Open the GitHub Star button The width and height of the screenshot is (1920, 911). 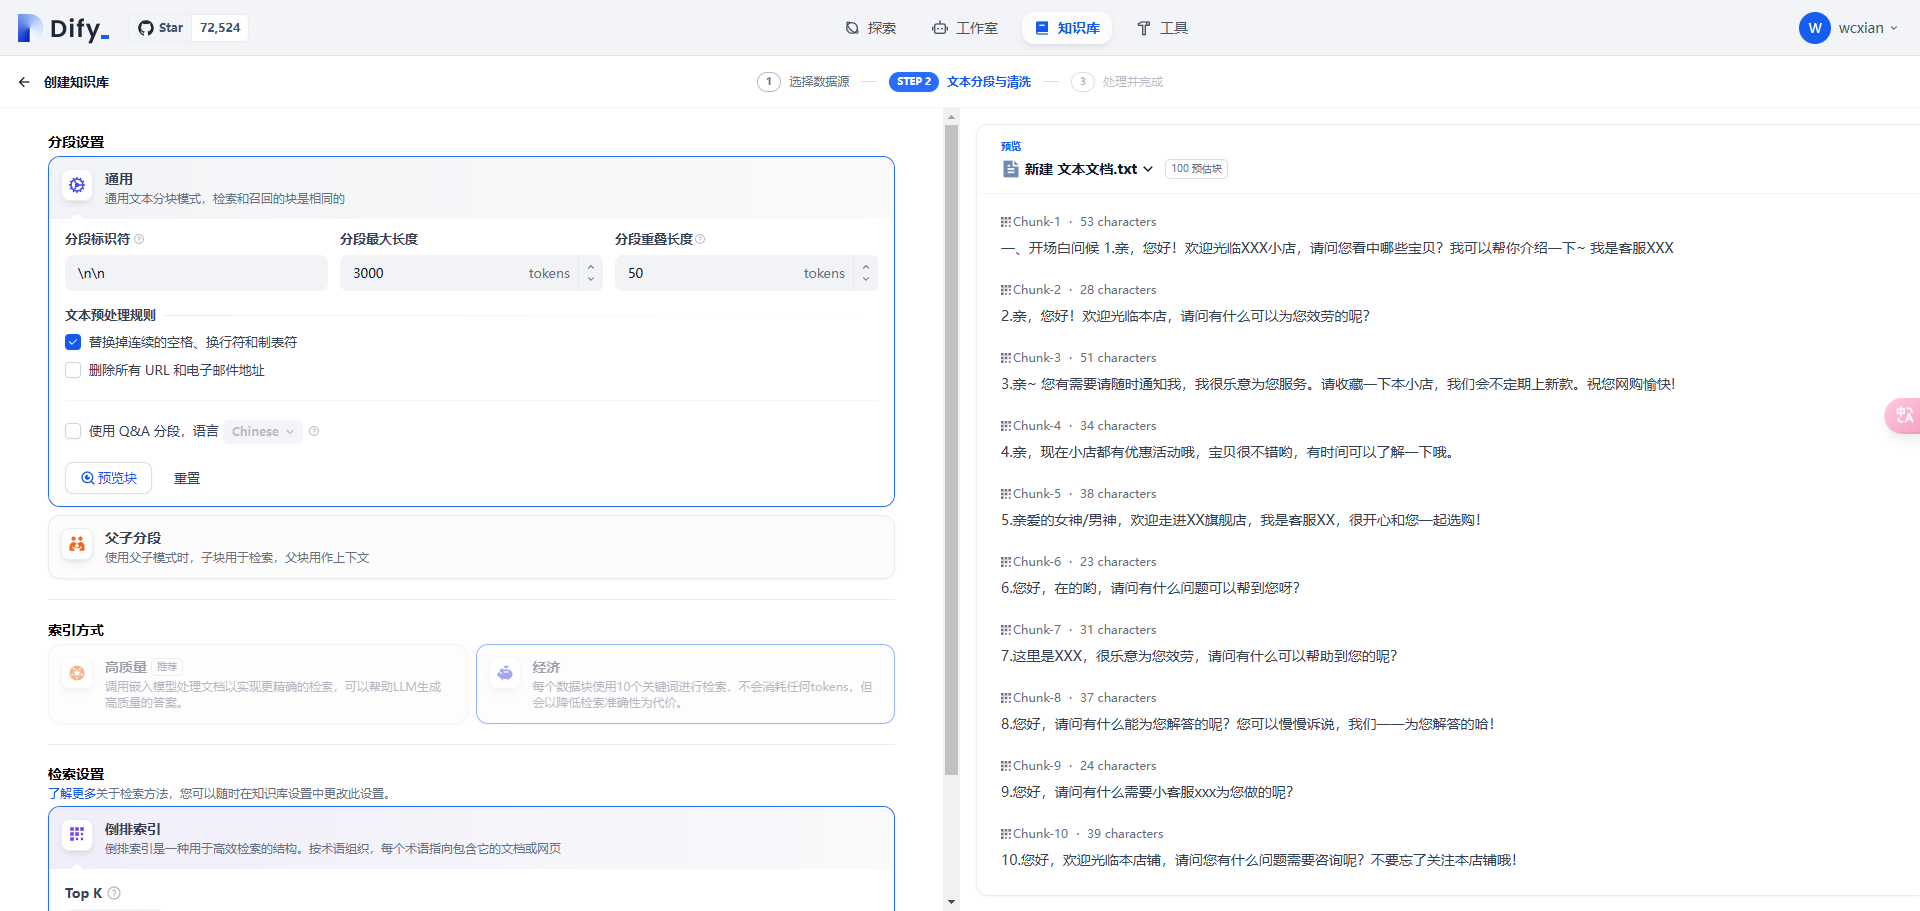pos(161,28)
